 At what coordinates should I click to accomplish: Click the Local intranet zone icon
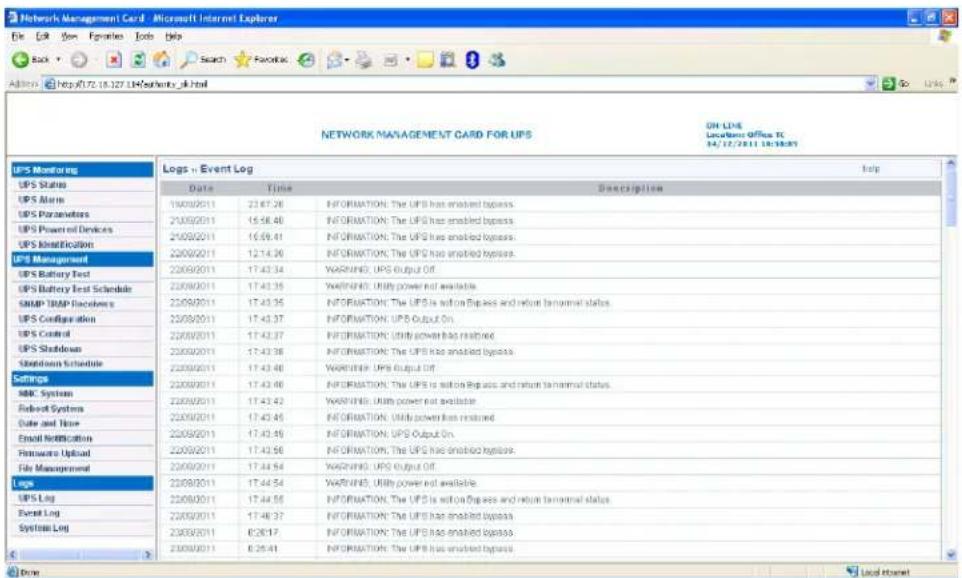[852, 572]
